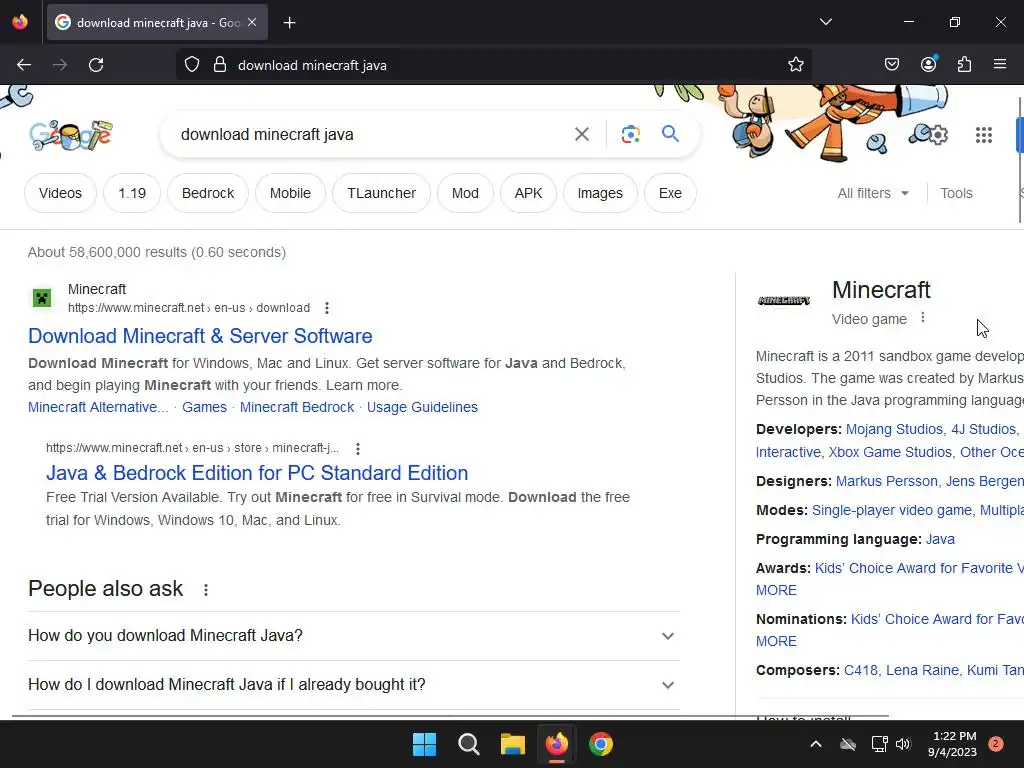Open Windows taskbar search
1024x768 pixels.
click(468, 744)
